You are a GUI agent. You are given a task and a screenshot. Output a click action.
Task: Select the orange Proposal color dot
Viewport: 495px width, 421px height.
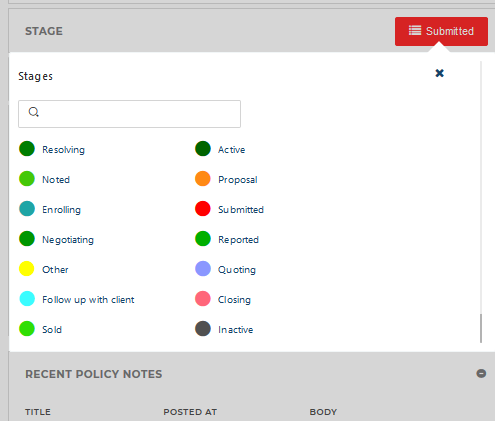[x=203, y=179]
